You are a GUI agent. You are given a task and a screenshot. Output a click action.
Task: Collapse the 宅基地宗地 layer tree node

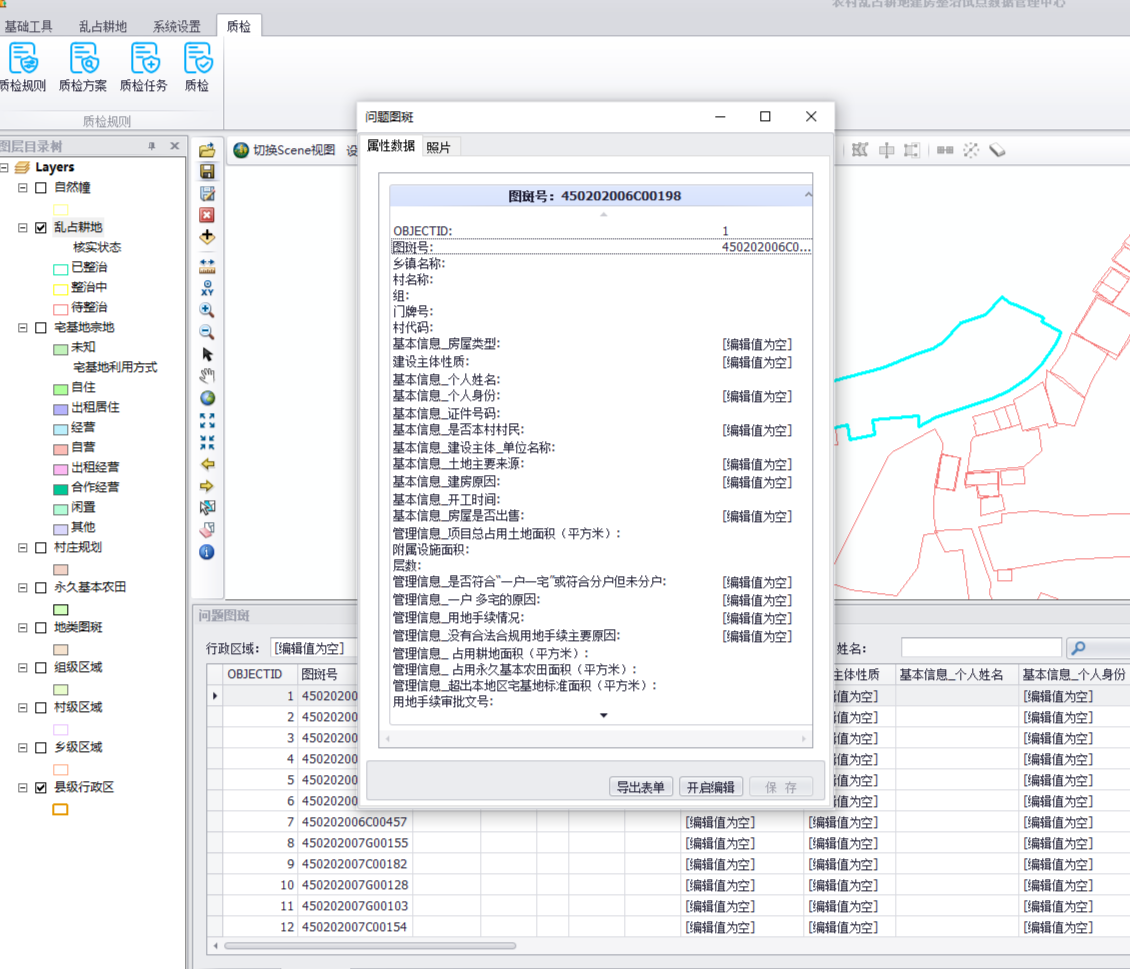tap(22, 328)
